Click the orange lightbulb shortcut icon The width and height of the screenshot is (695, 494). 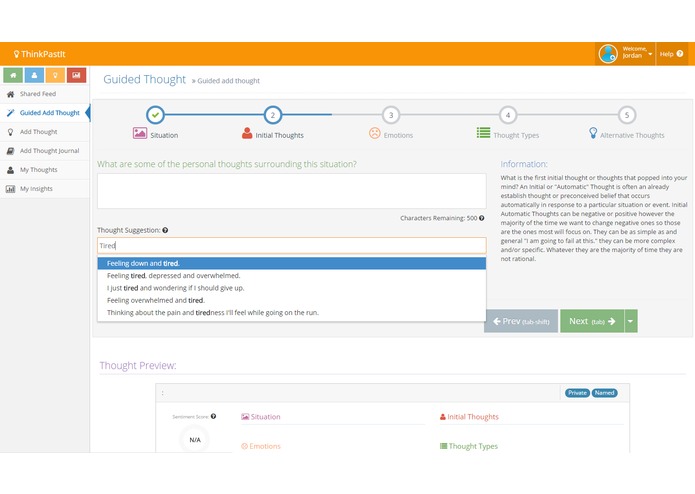[55, 75]
